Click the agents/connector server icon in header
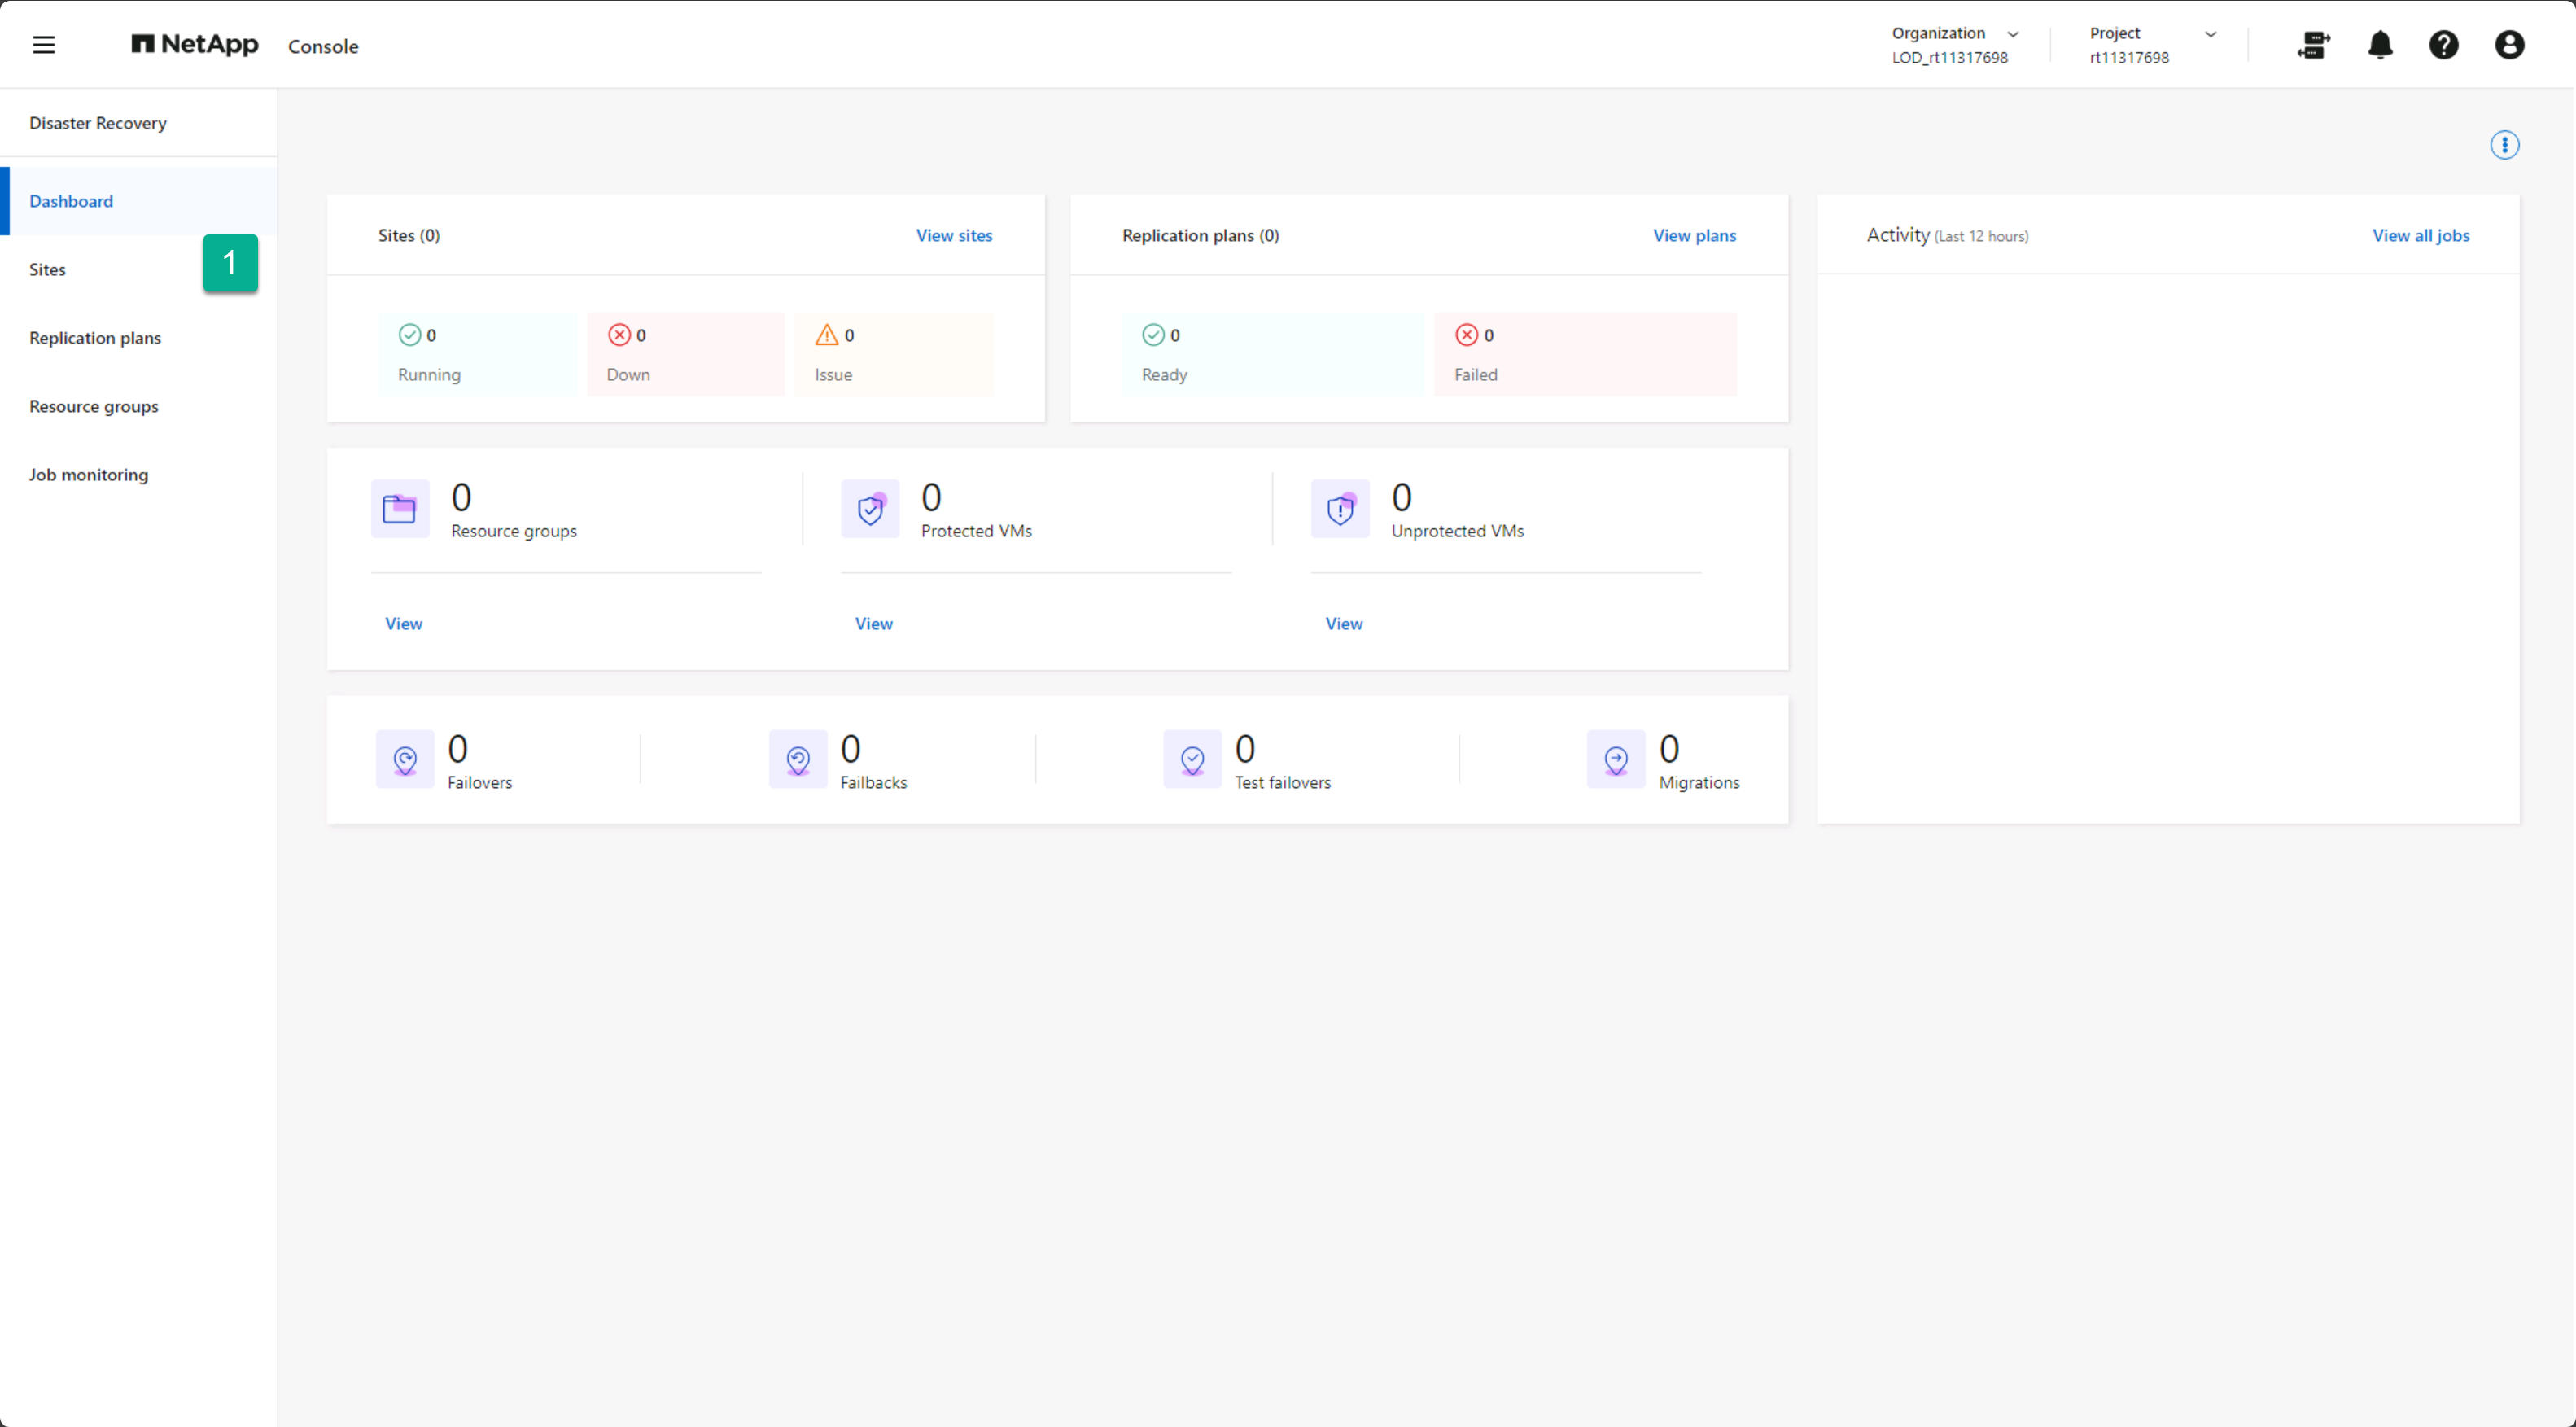The height and width of the screenshot is (1427, 2576). pyautogui.click(x=2313, y=45)
